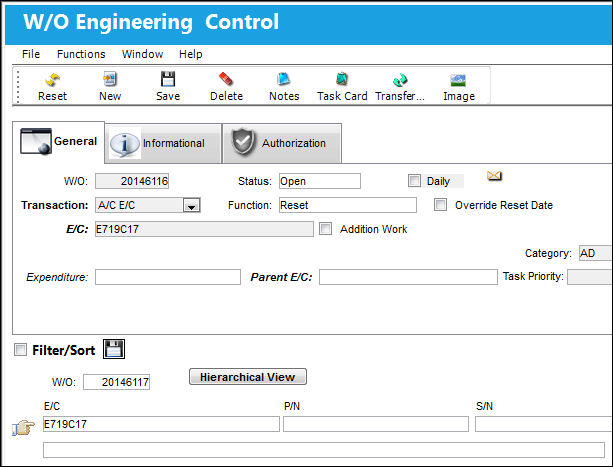Click the pointing hand icon beside E/C row
The image size is (613, 467).
click(x=23, y=428)
